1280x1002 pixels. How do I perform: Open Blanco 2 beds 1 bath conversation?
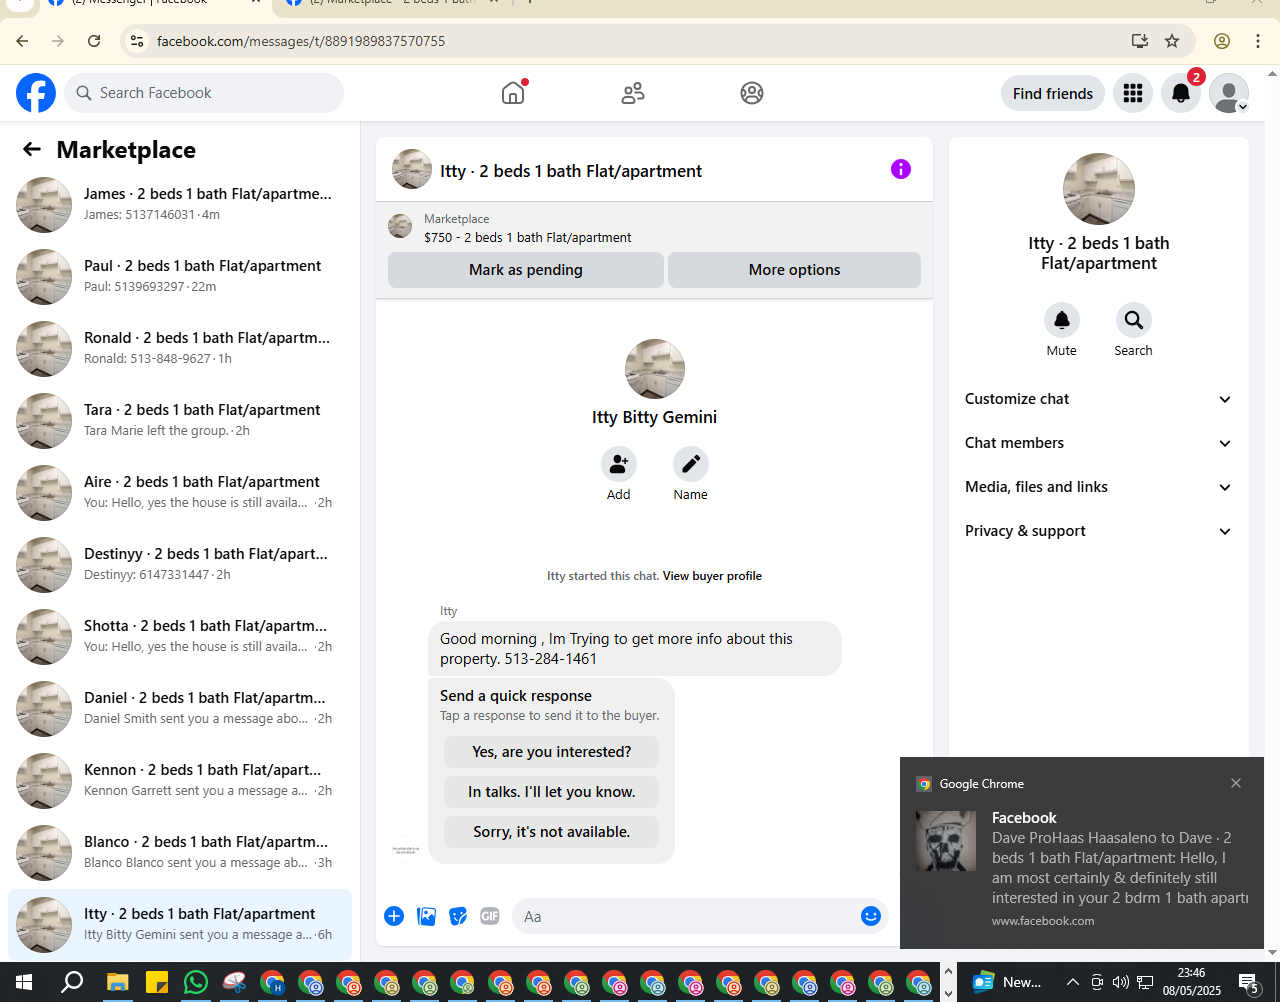pos(180,852)
